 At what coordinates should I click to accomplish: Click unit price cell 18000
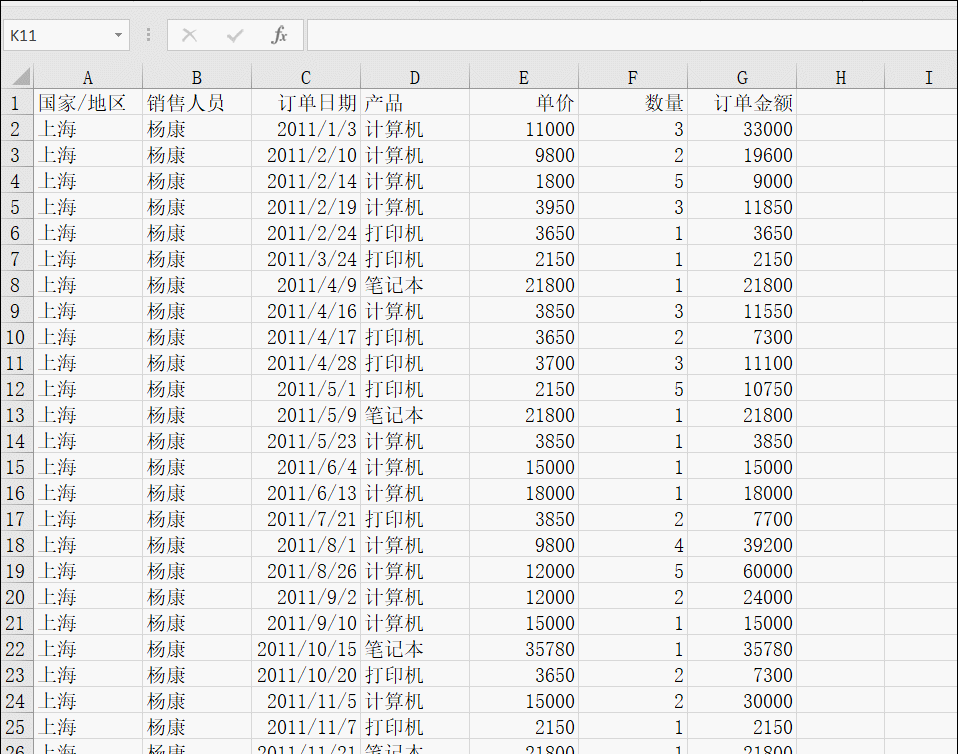524,493
